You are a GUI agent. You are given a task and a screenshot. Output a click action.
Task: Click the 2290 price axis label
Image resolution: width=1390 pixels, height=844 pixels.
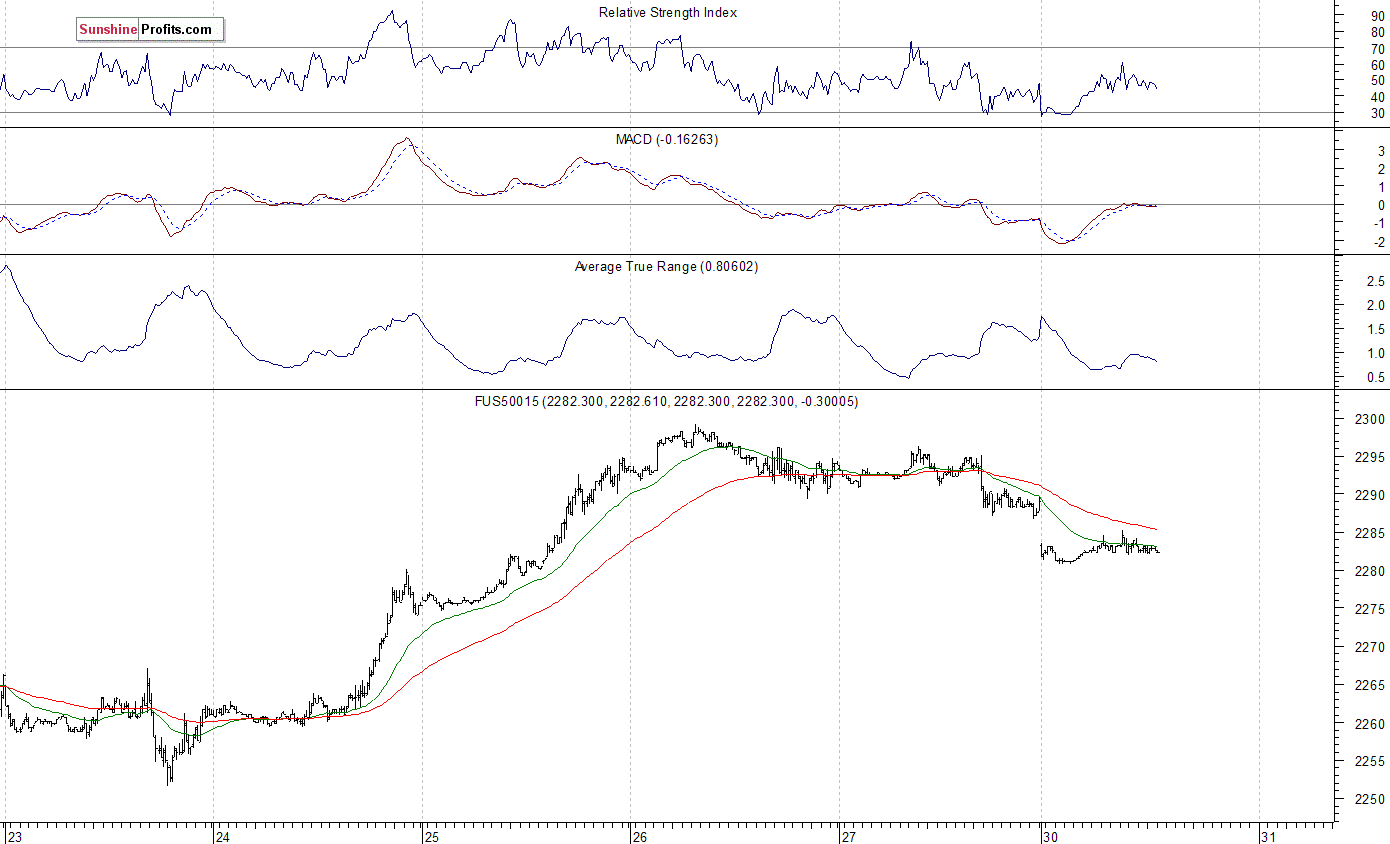click(1369, 495)
